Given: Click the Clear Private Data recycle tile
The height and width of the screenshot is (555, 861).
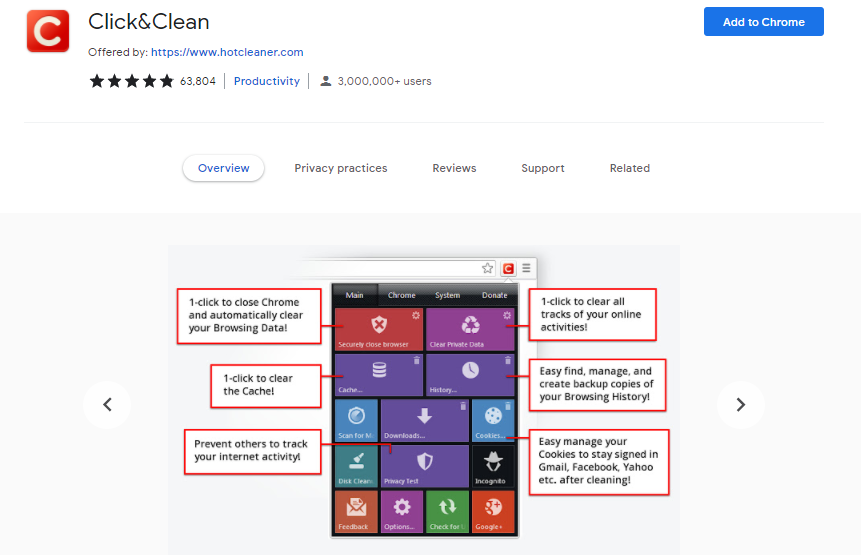Looking at the screenshot, I should click(470, 329).
